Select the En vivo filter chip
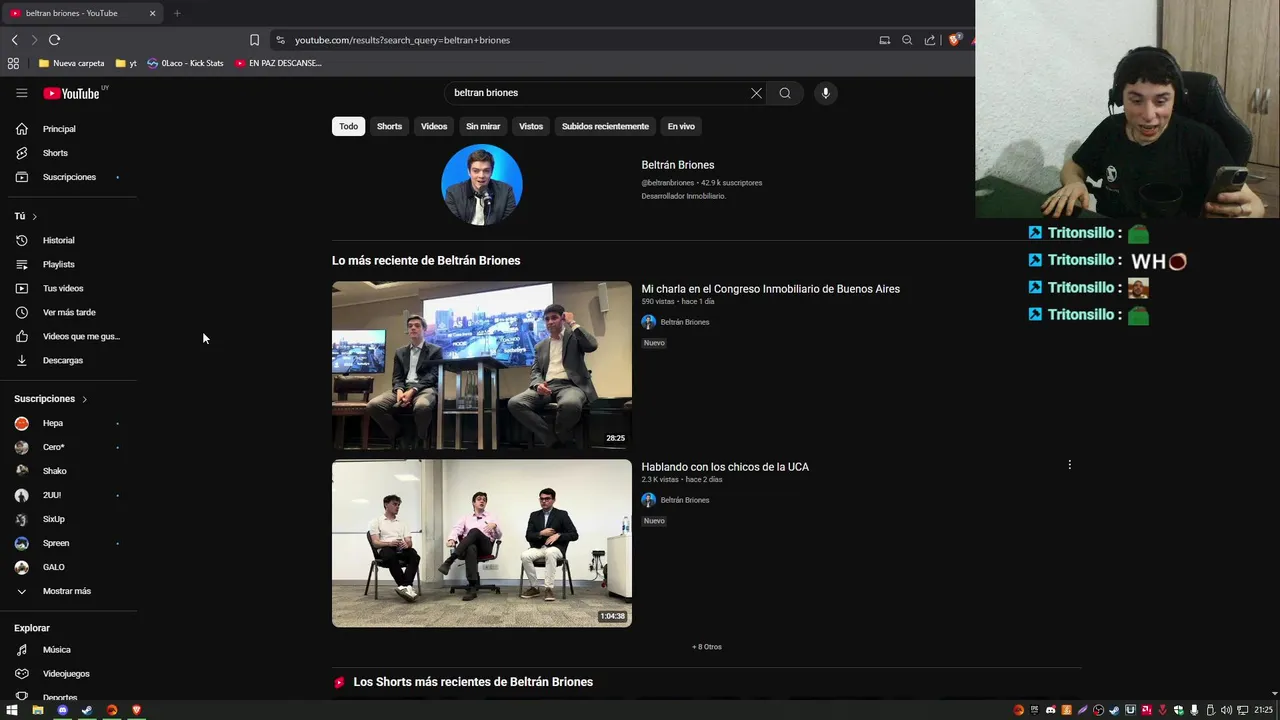Screen dimensions: 1280x720 [681, 126]
